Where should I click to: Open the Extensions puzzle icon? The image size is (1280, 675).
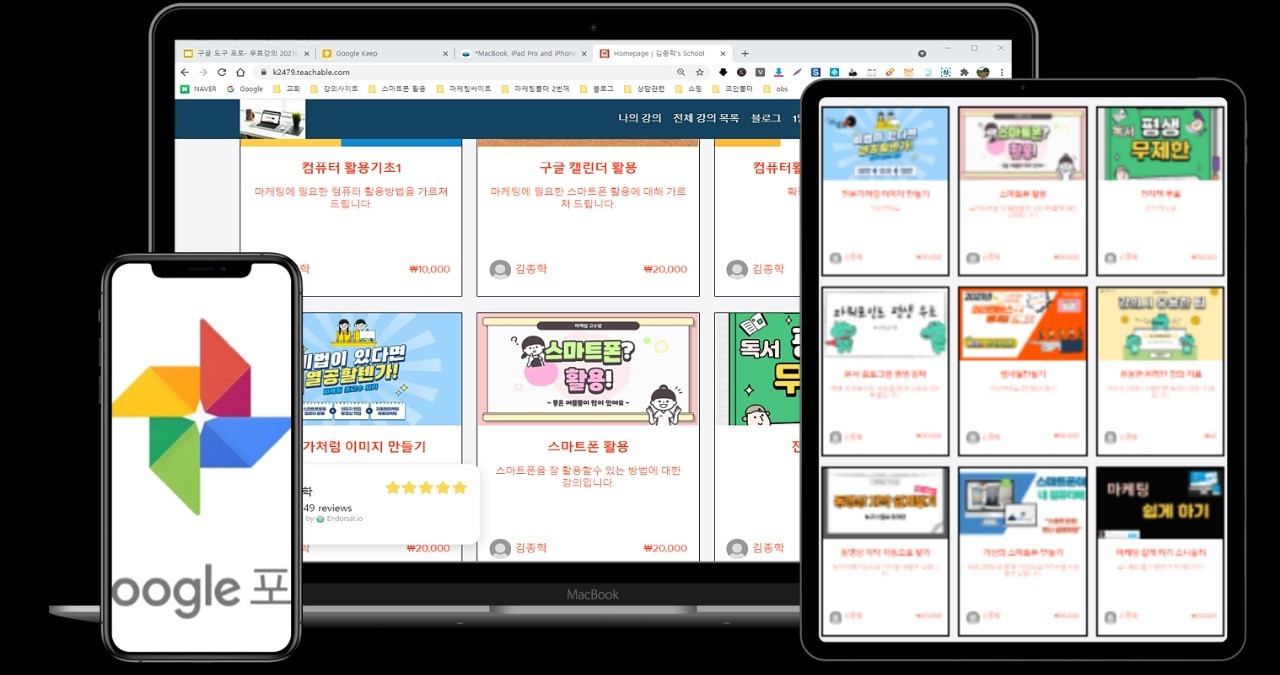[x=964, y=72]
